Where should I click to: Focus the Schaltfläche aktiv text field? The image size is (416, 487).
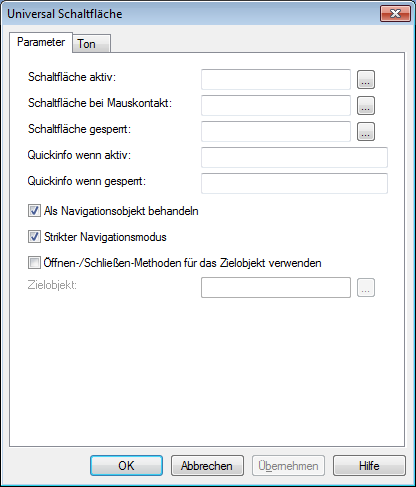click(x=276, y=79)
